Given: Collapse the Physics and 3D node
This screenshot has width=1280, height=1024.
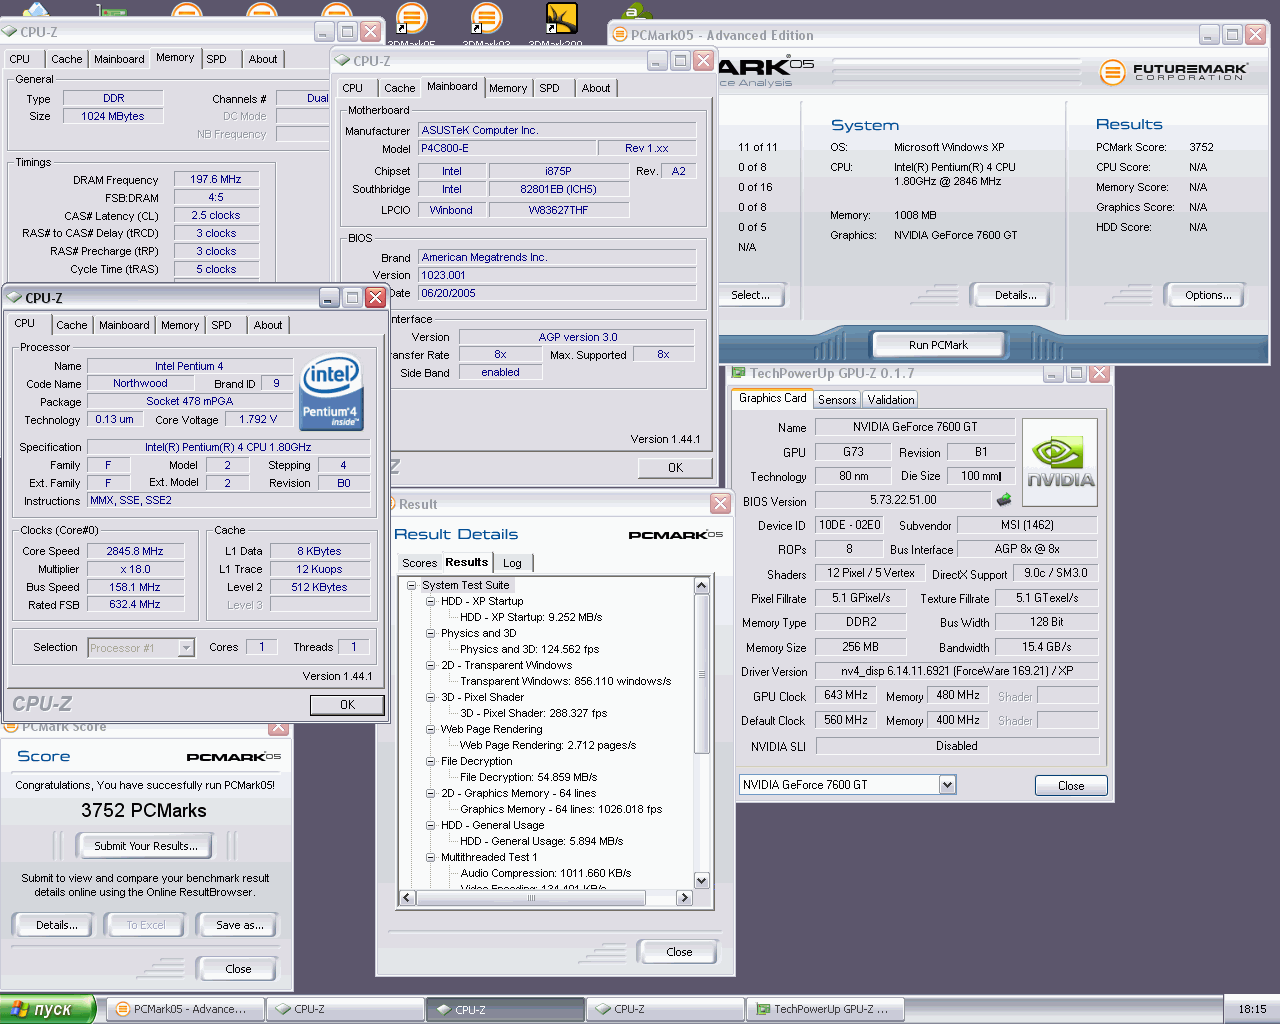Looking at the screenshot, I should coord(430,633).
